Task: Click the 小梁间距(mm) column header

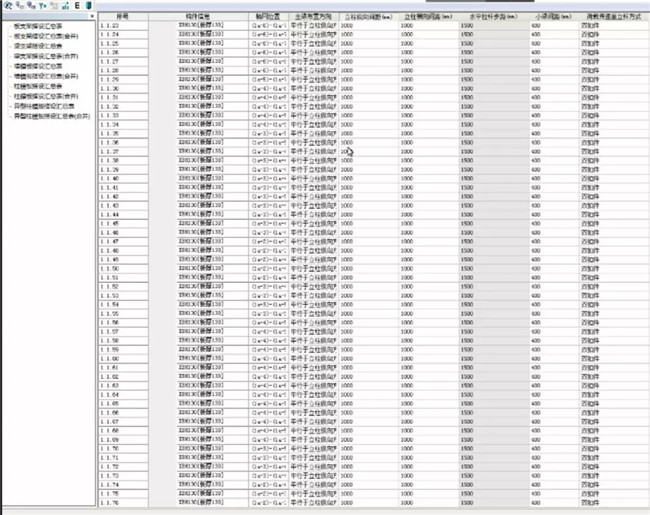Action: pyautogui.click(x=553, y=17)
